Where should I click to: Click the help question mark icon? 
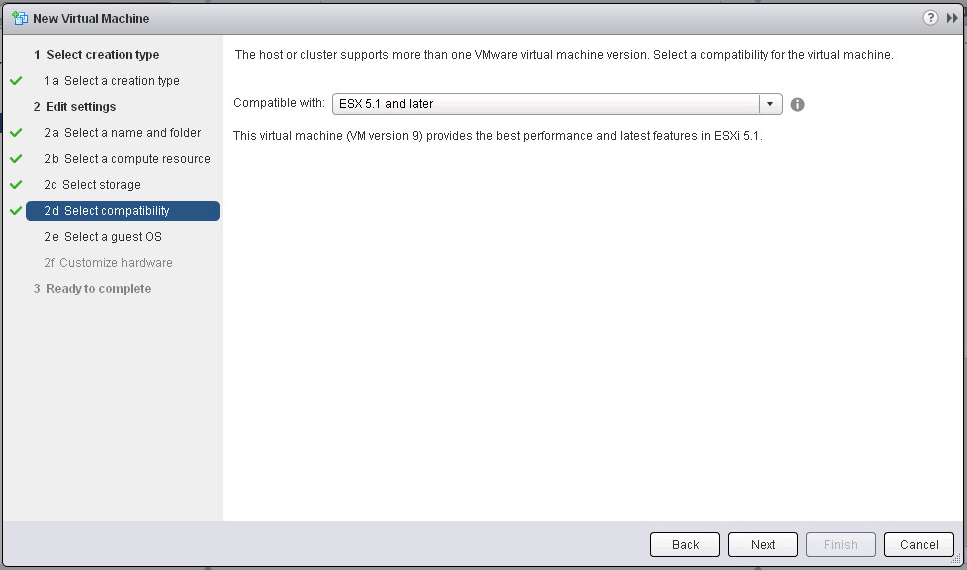click(x=930, y=18)
